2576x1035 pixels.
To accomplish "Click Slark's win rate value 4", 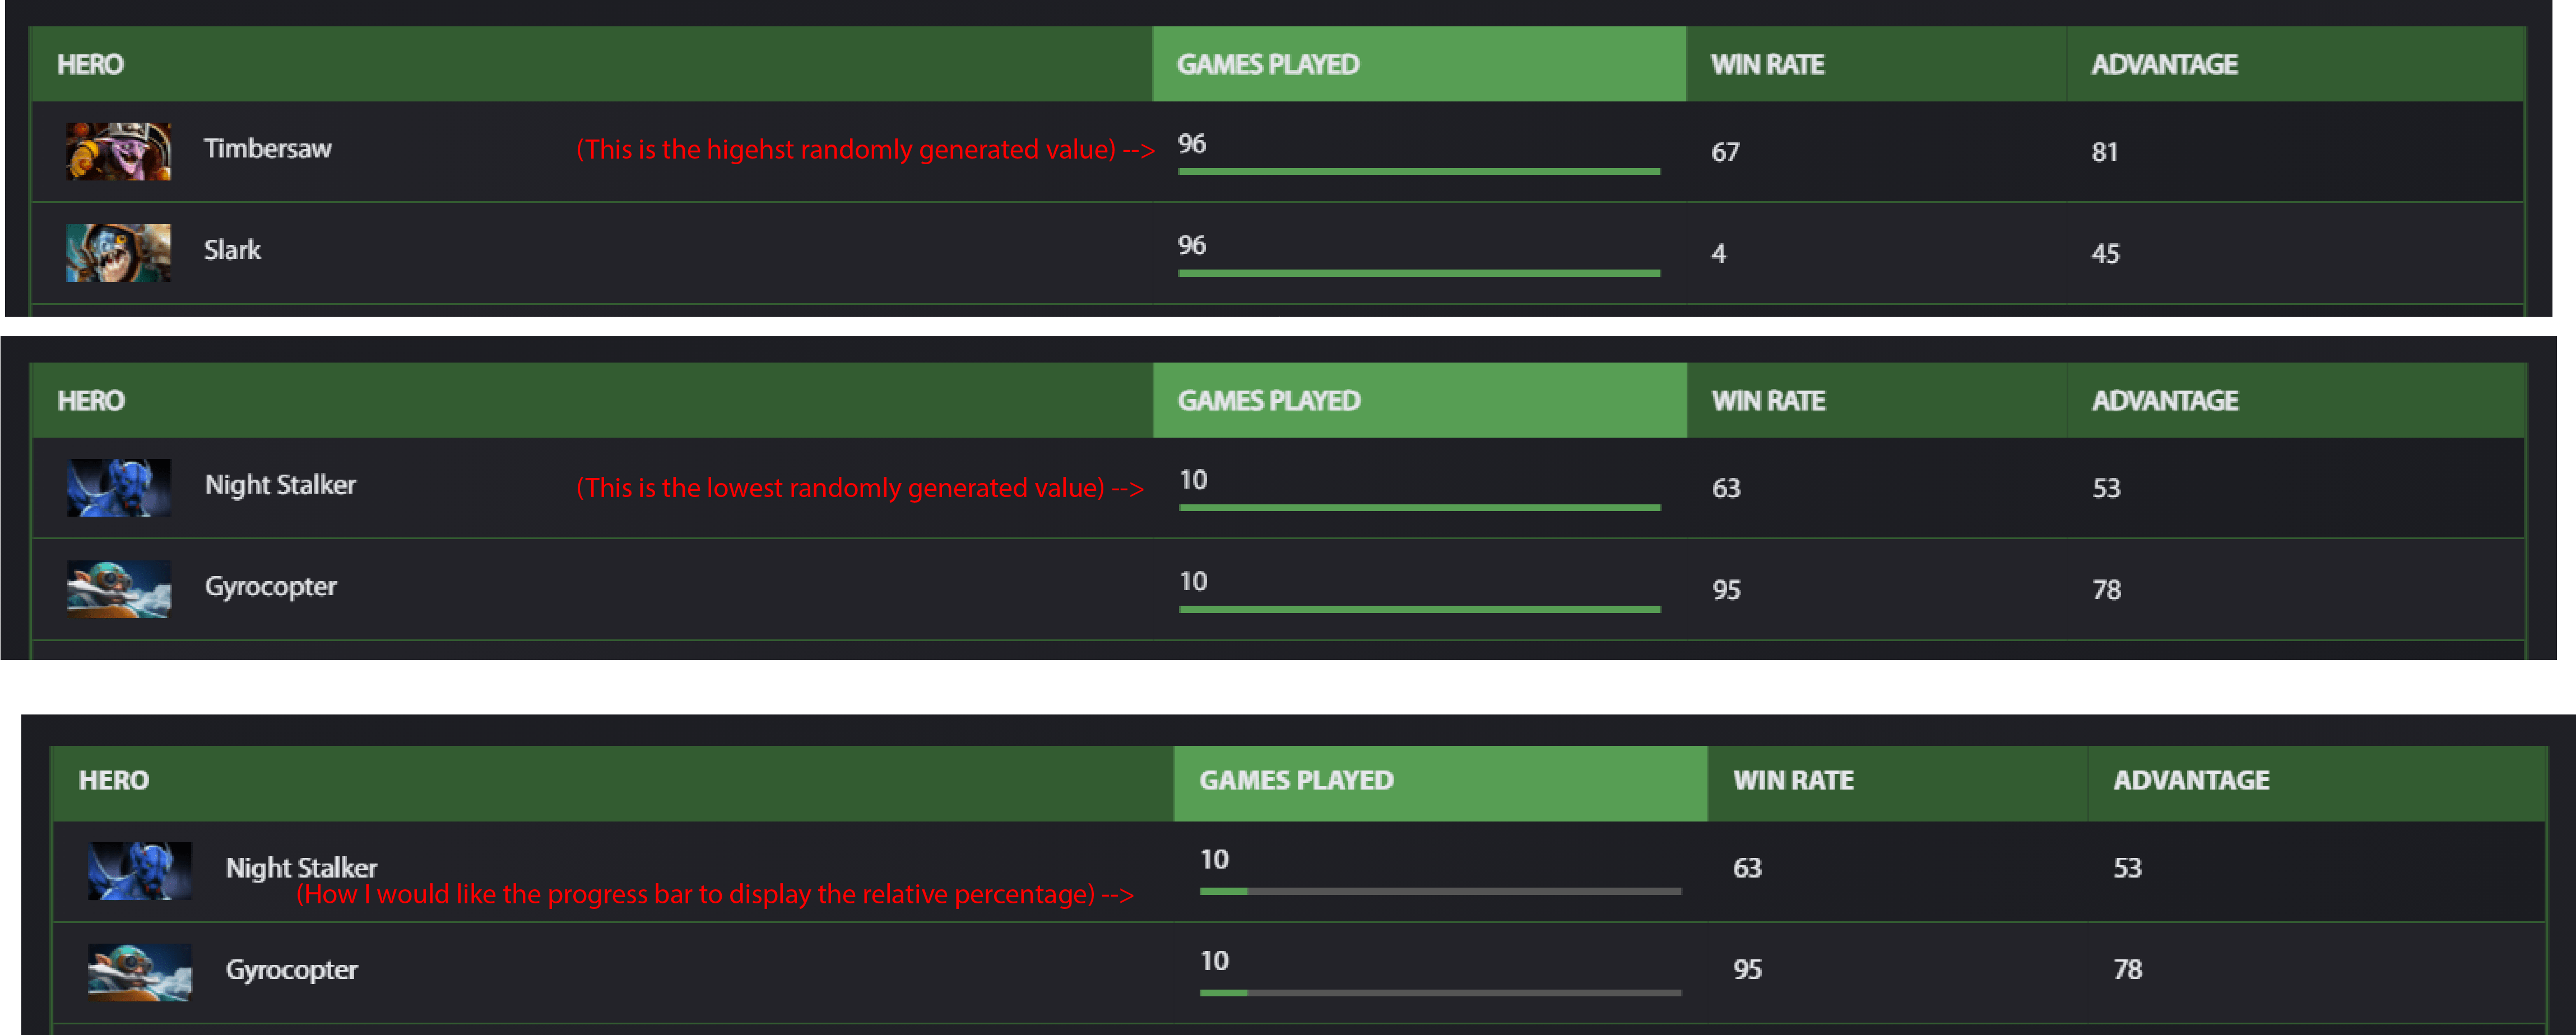I will [1719, 254].
